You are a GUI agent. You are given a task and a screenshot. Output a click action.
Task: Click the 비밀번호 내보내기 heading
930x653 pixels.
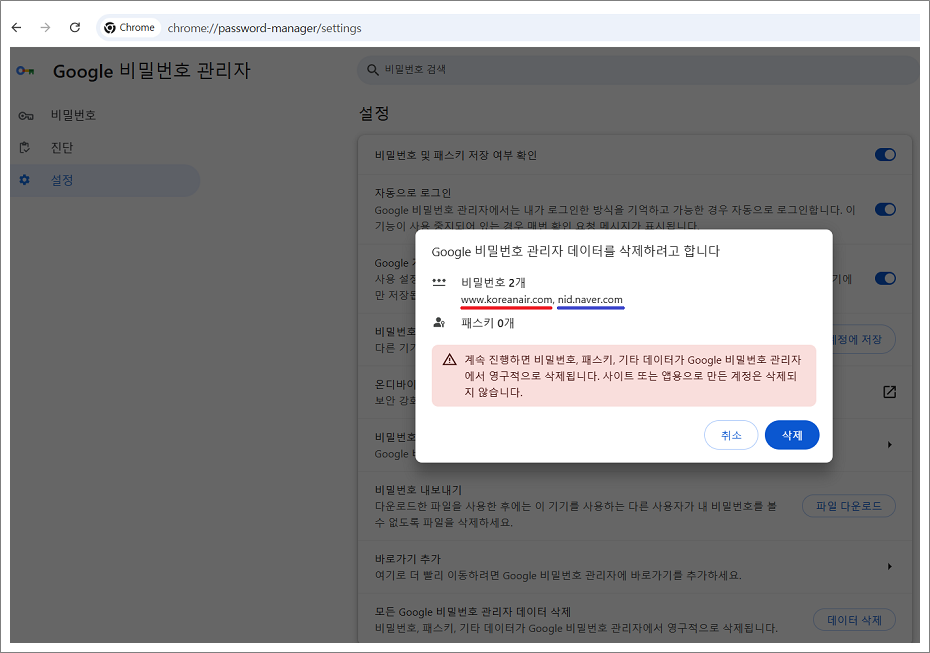(x=418, y=490)
